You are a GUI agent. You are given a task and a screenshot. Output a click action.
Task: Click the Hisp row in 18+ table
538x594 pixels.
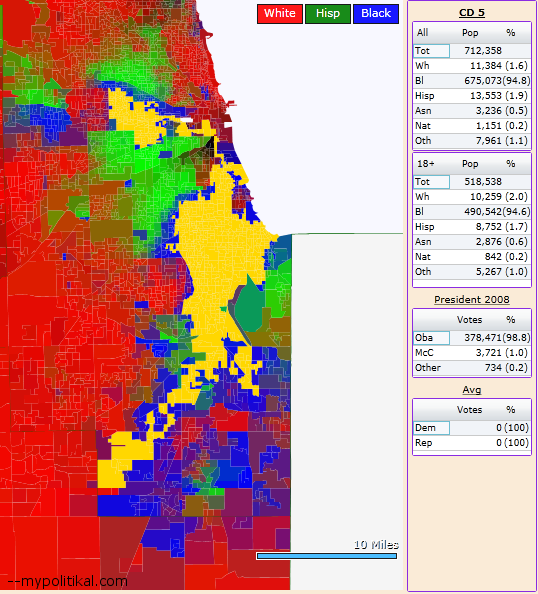click(x=472, y=227)
